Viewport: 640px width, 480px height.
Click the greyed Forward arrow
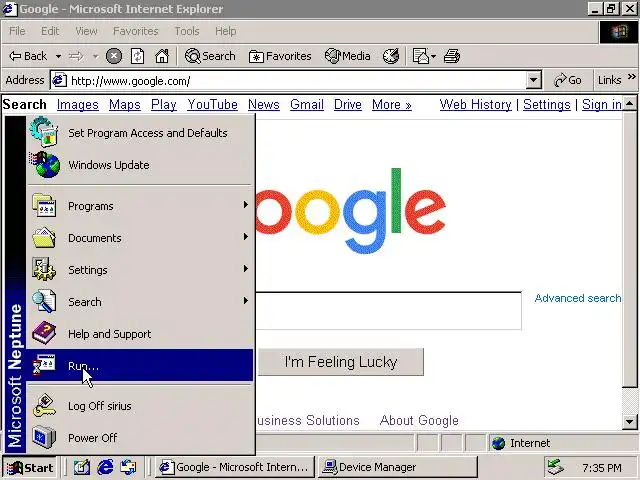click(x=76, y=56)
